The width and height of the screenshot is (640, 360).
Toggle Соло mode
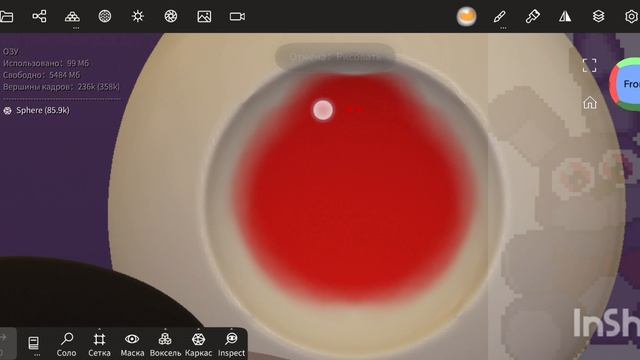(67, 344)
